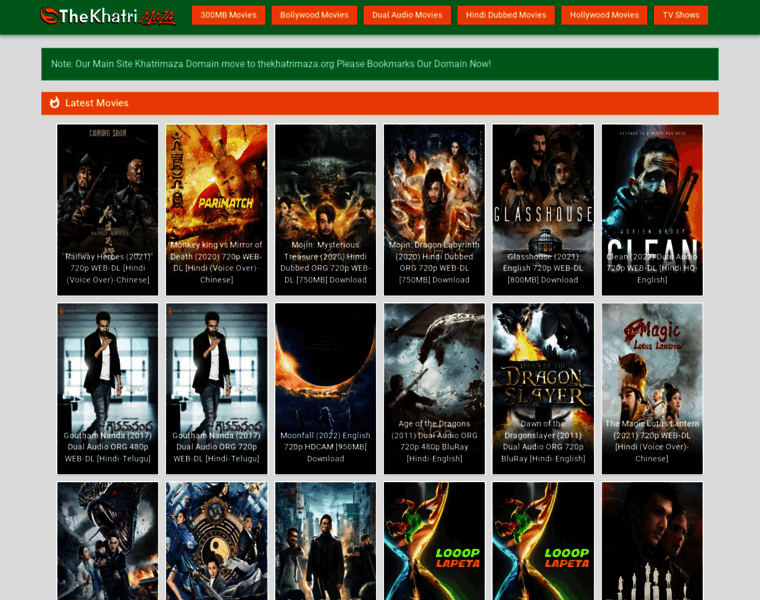Open the Clean (2022) Dual Audio poster
Viewport: 760px width, 600px height.
coord(652,209)
